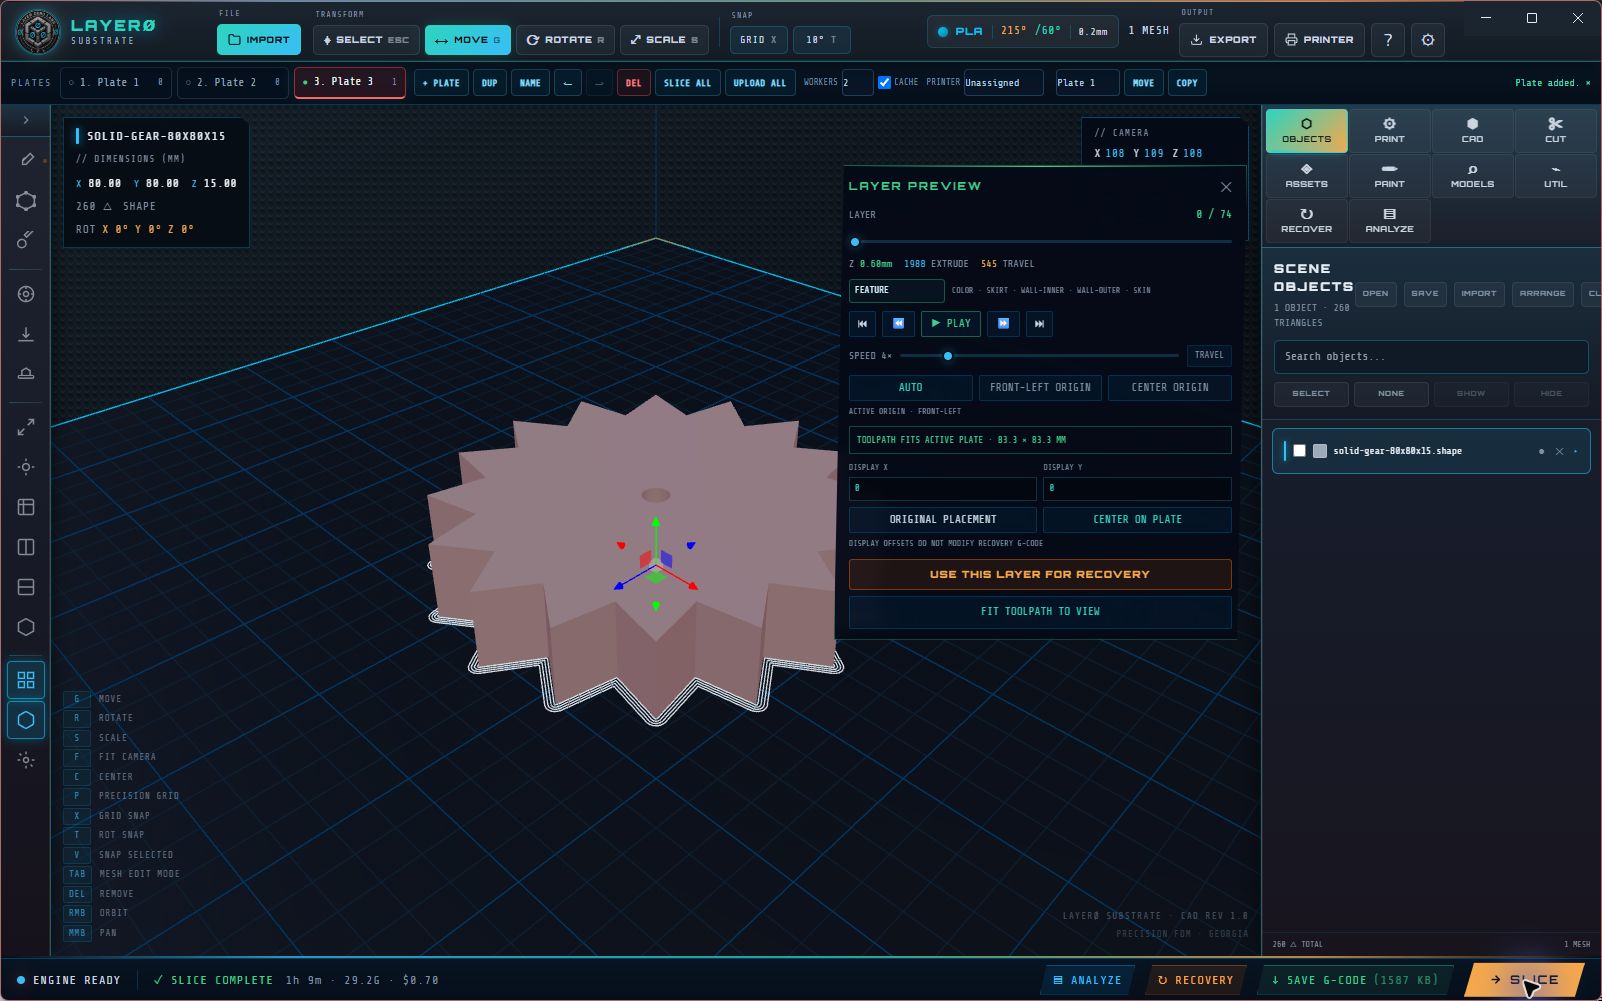Open the Assets panel tab
The width and height of the screenshot is (1602, 1001).
tap(1306, 176)
